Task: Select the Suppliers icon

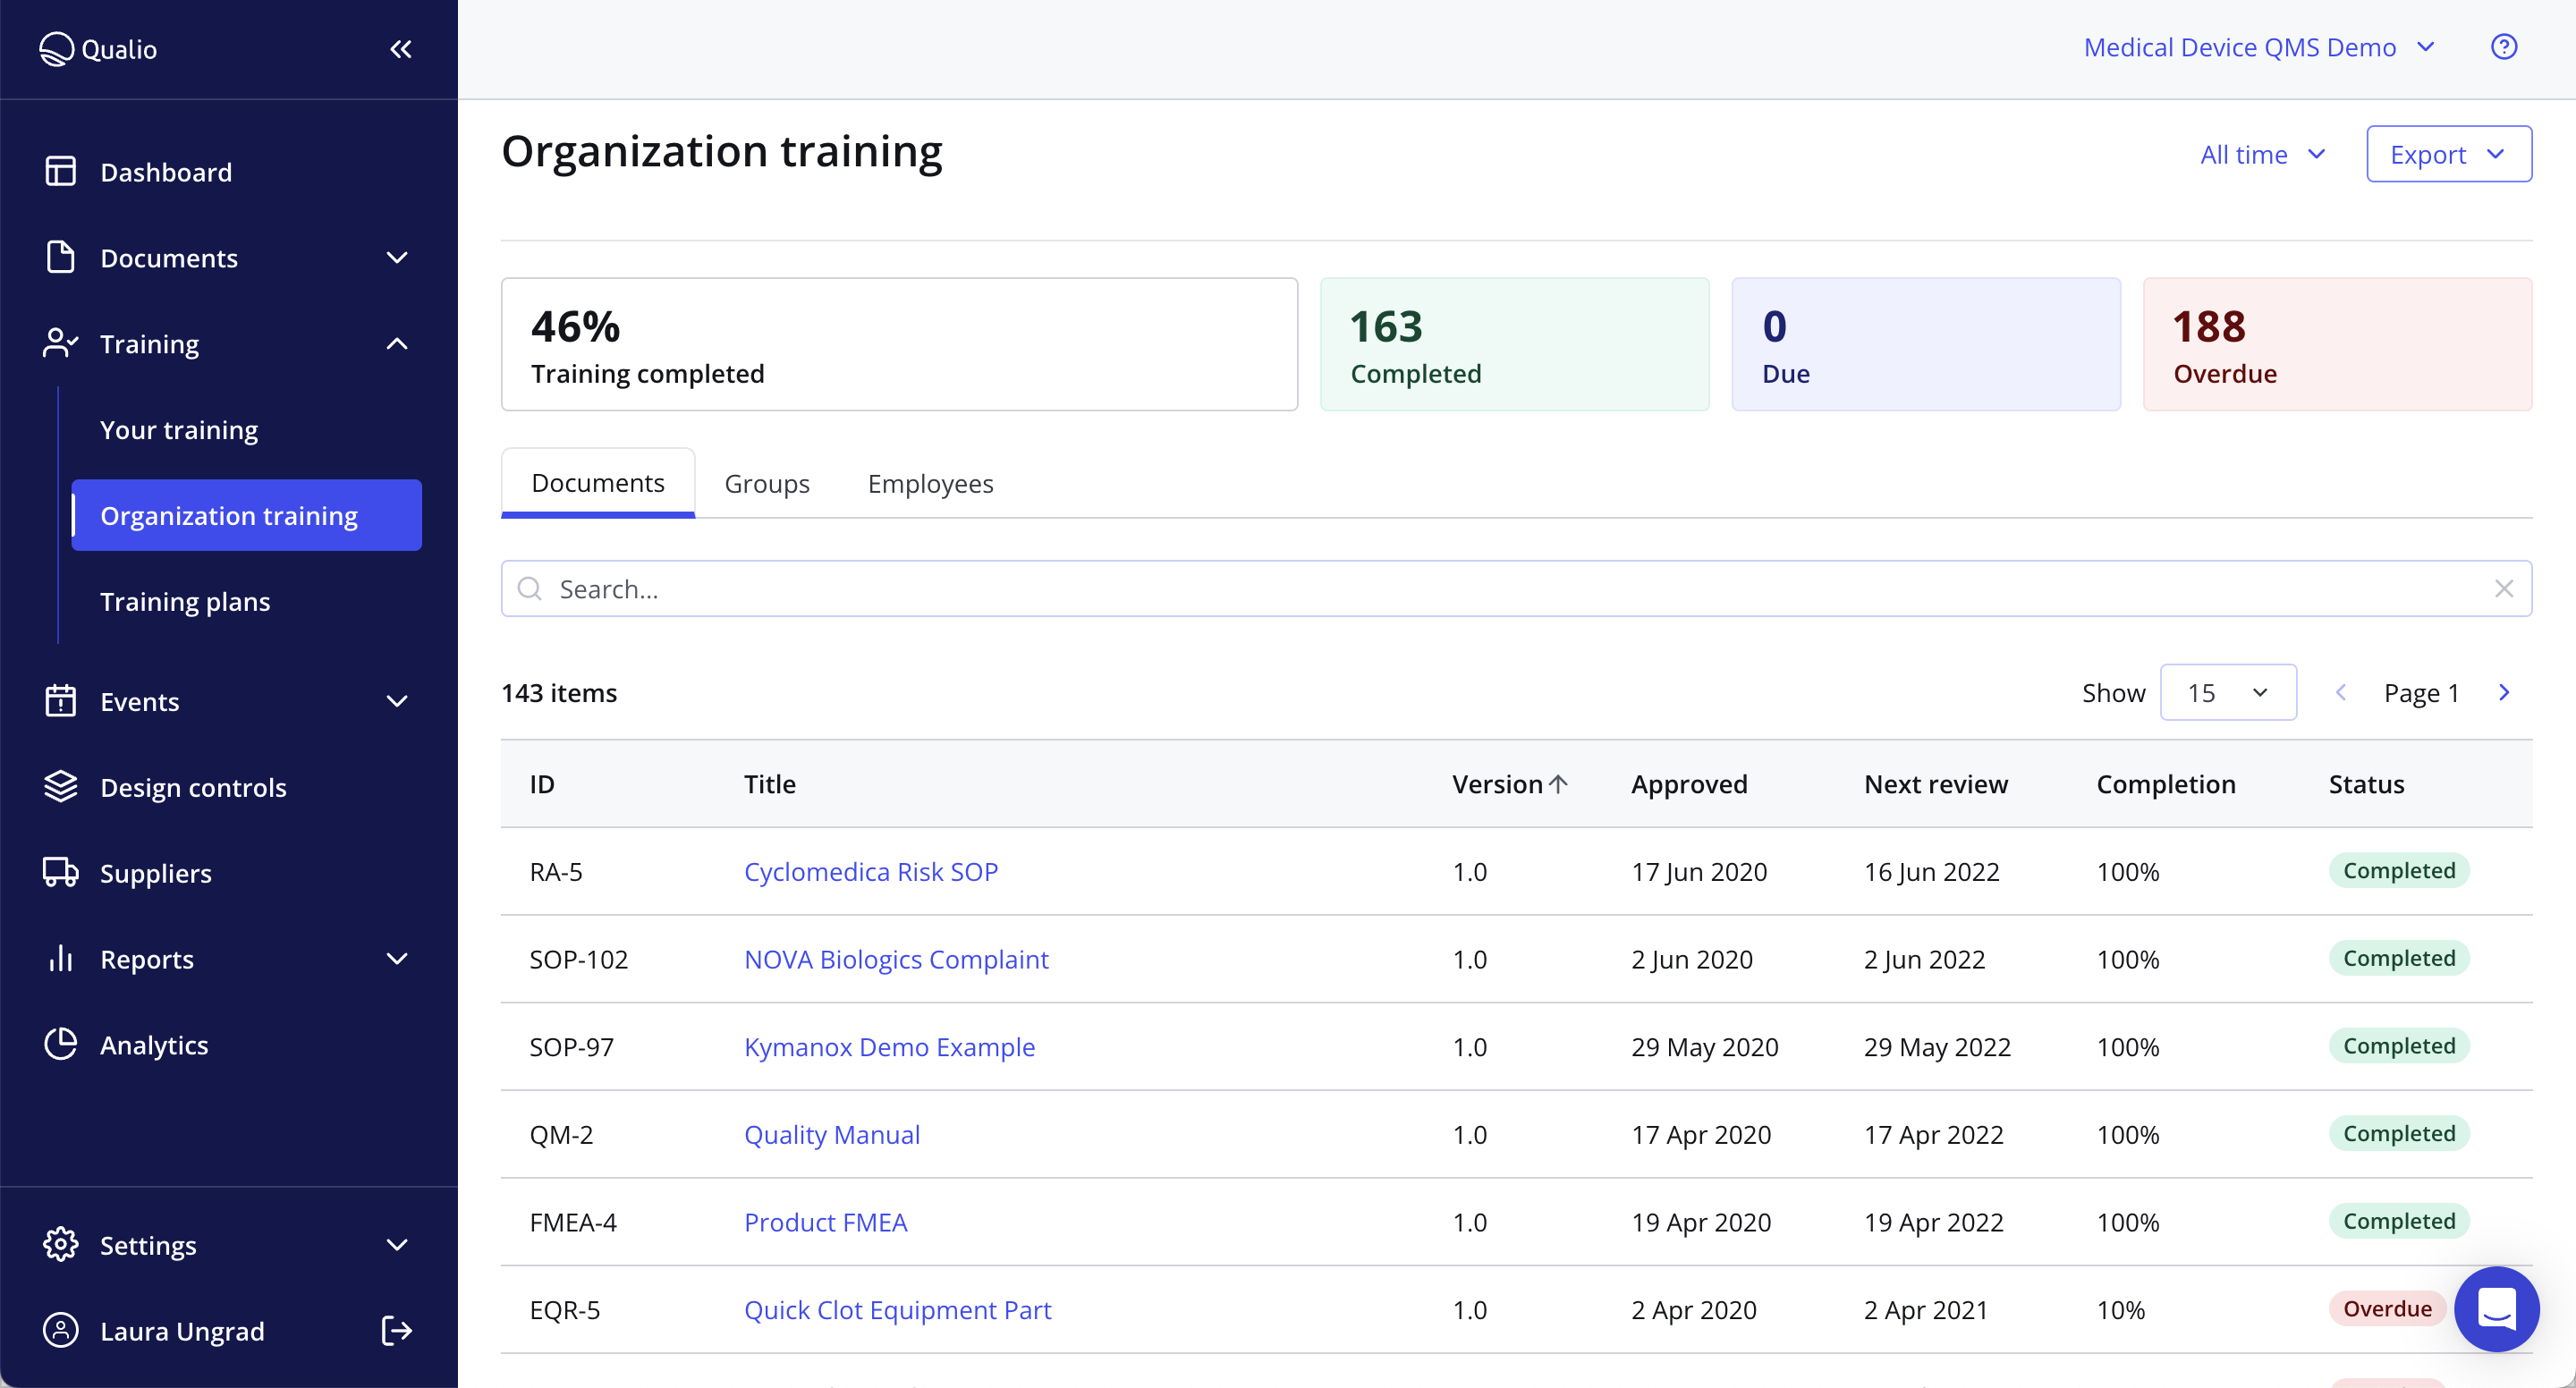Action: coord(60,872)
